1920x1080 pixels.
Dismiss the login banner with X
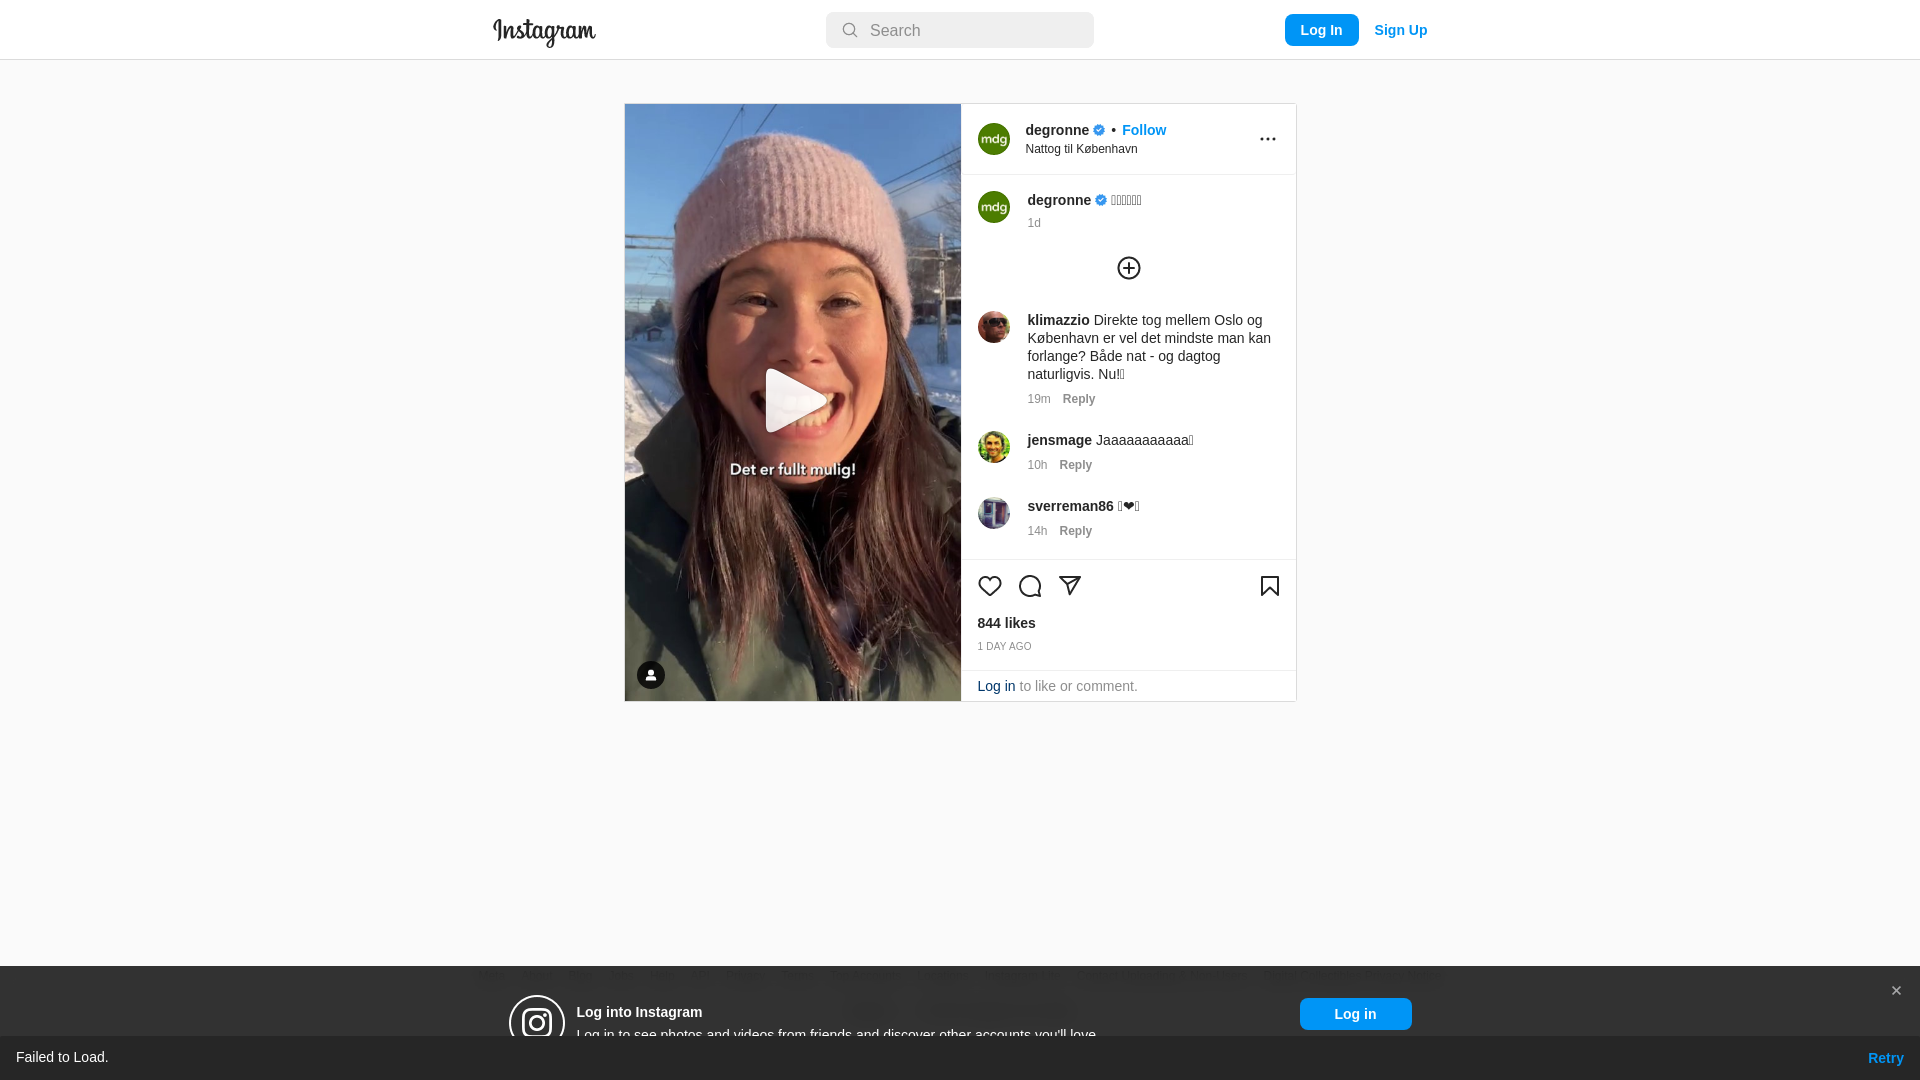1895,991
